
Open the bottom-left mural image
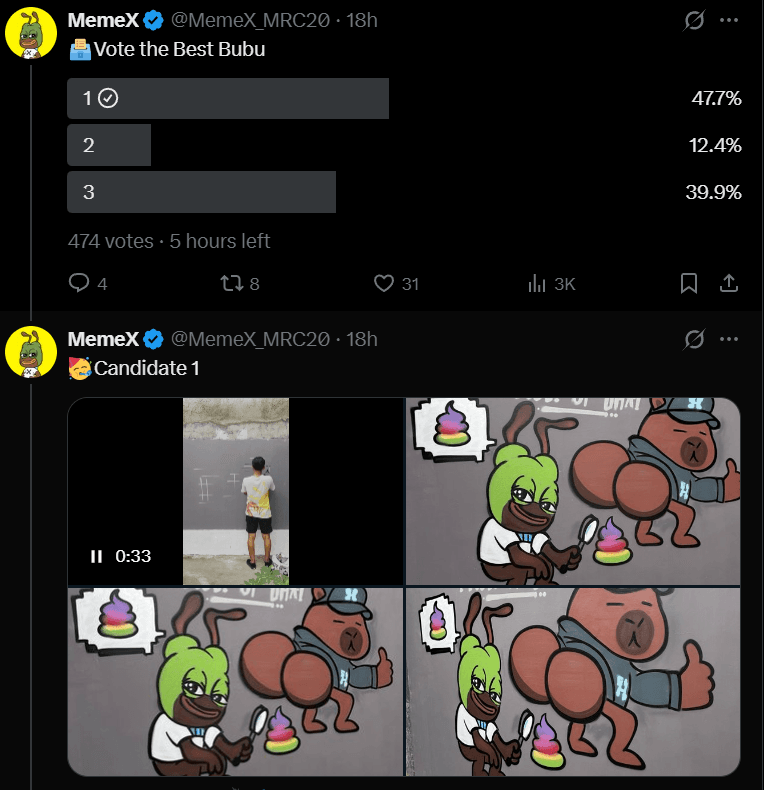235,682
